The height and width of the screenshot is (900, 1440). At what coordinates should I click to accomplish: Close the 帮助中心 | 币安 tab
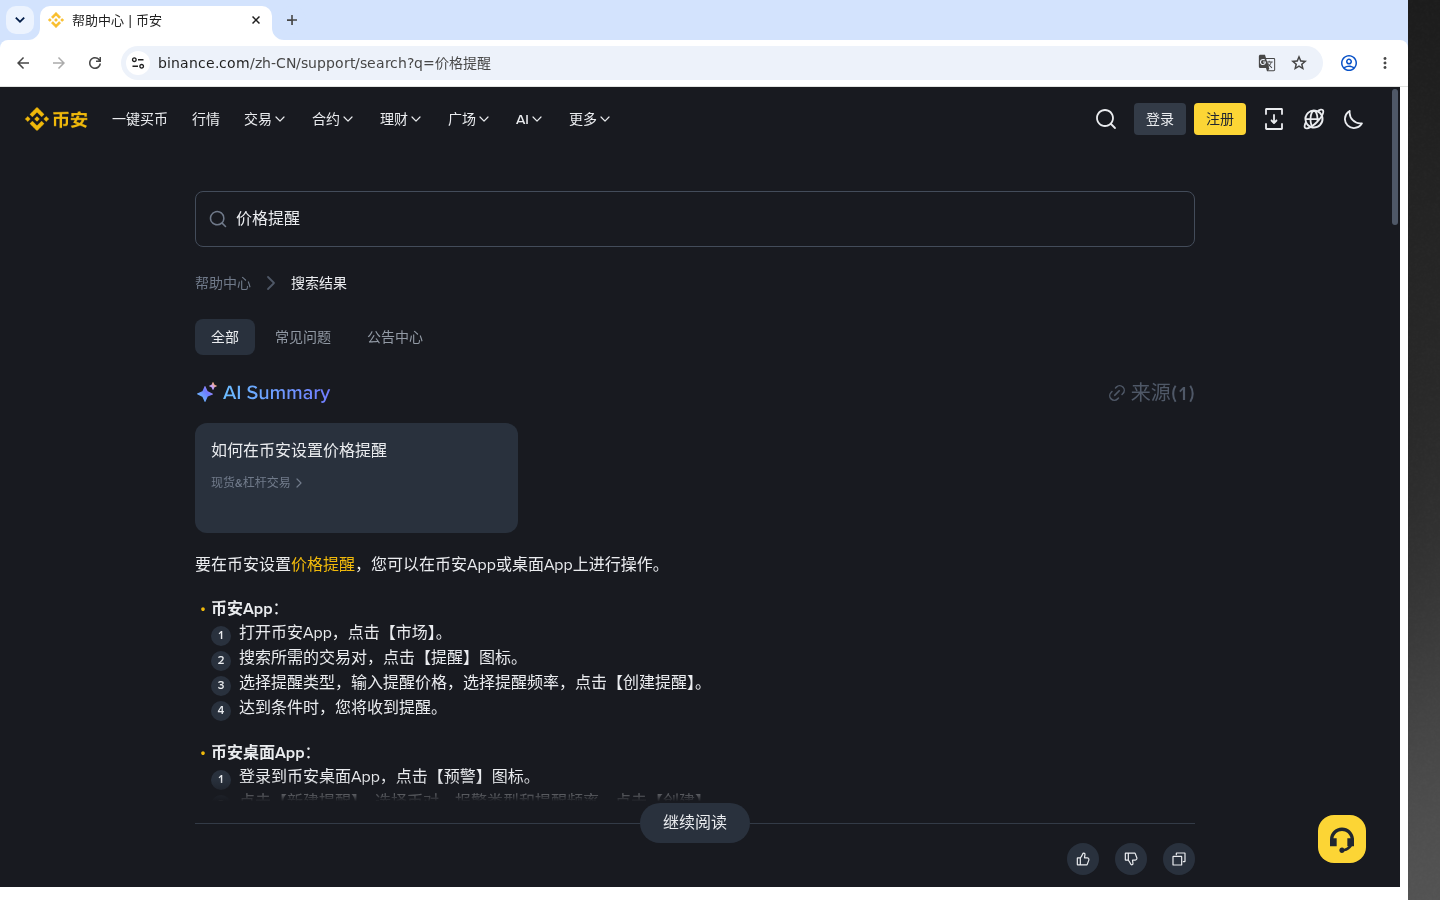(256, 20)
